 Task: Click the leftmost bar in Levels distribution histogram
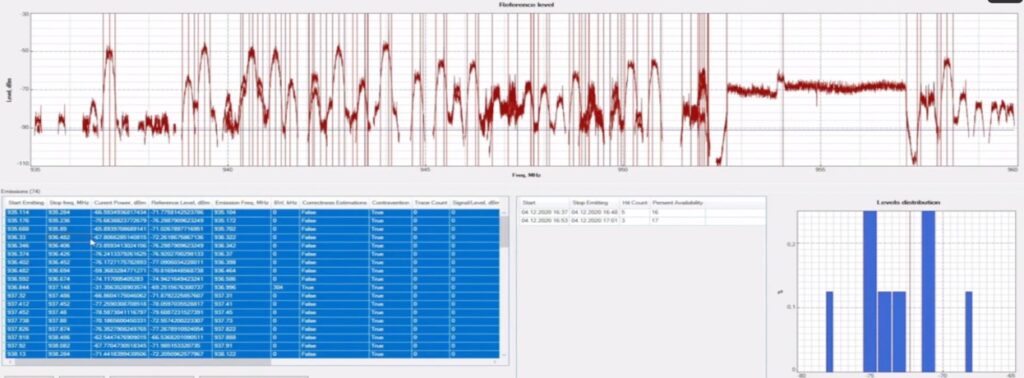pos(829,332)
